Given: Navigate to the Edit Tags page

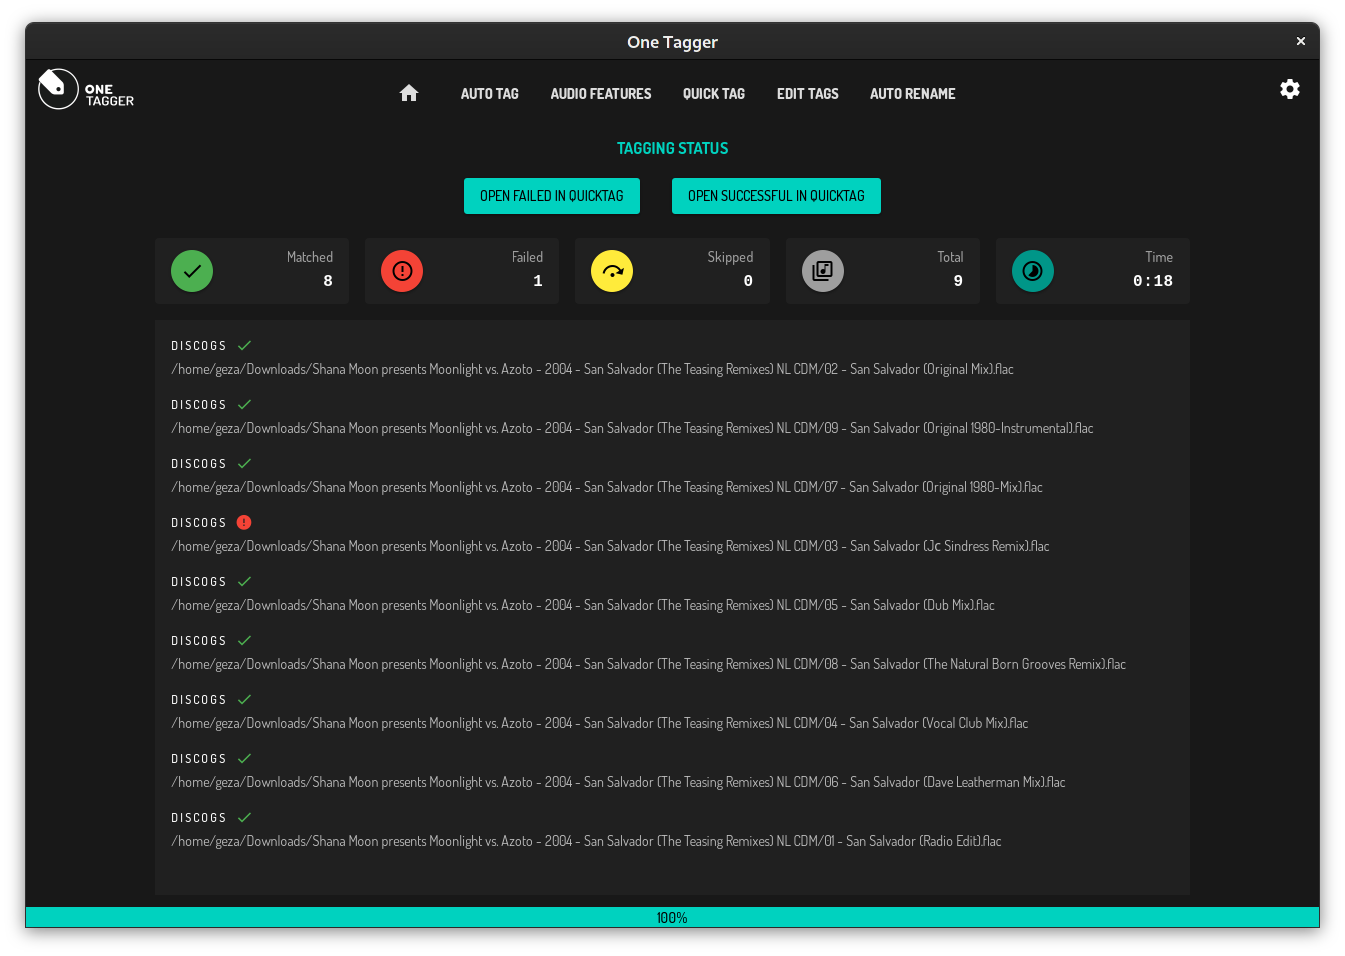Looking at the screenshot, I should [x=807, y=93].
